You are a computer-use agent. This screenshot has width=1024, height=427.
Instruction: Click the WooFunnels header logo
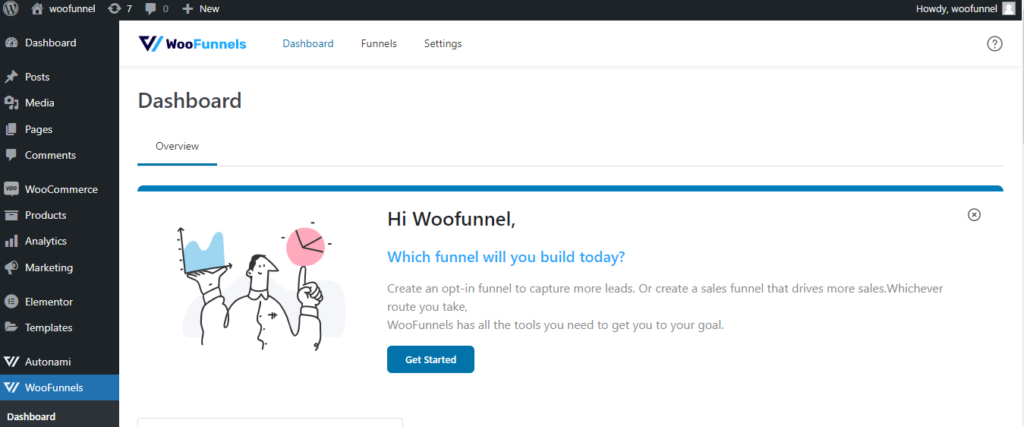[193, 44]
